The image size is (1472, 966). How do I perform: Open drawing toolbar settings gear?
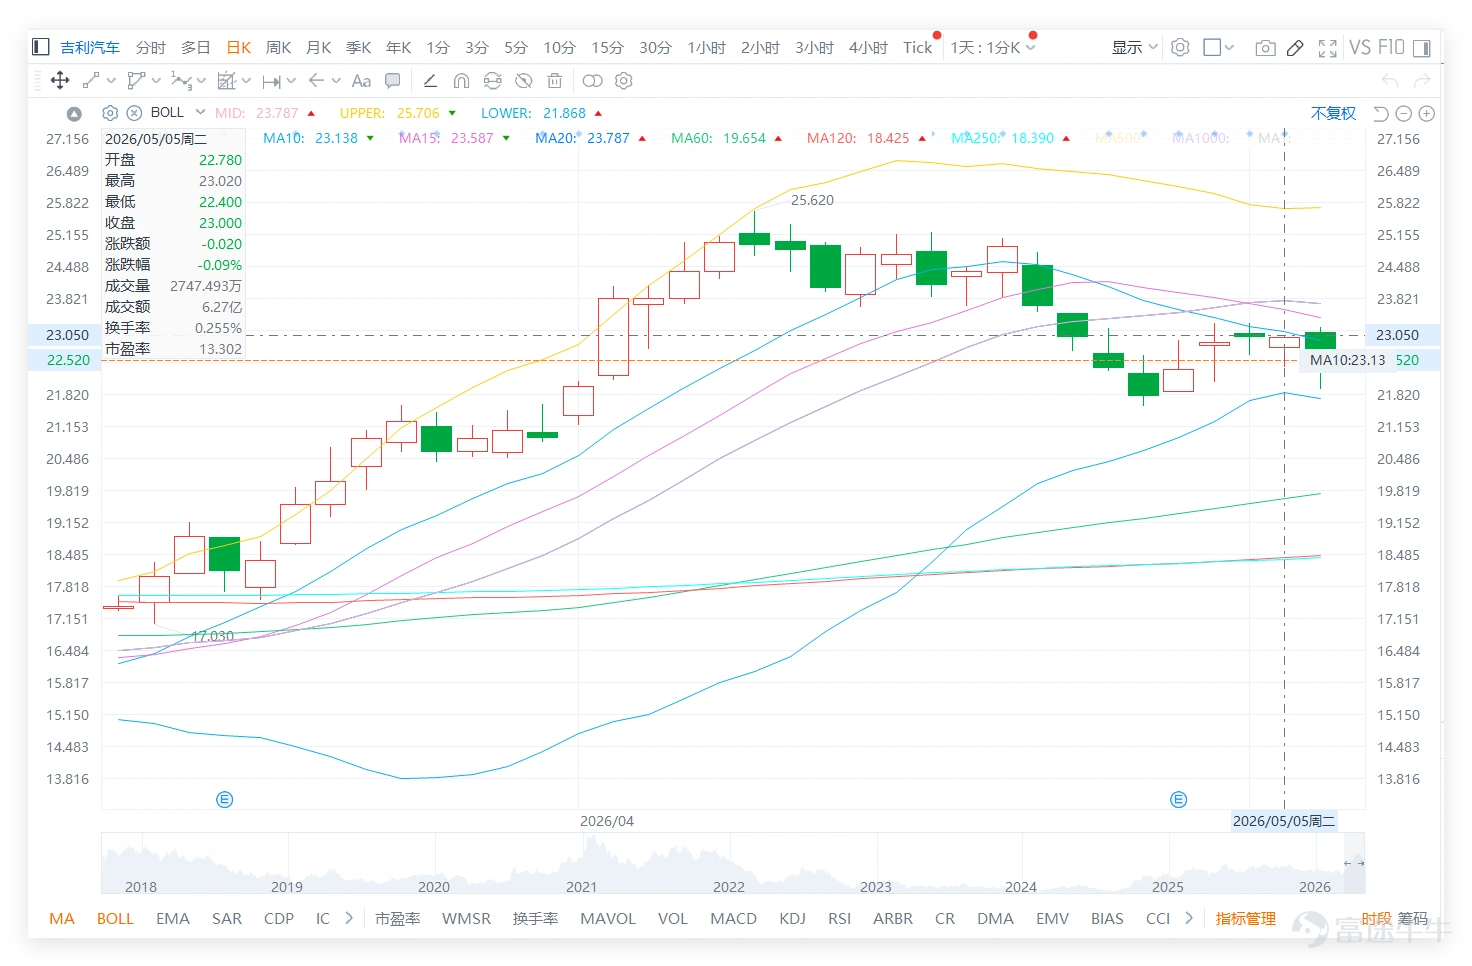pyautogui.click(x=624, y=81)
